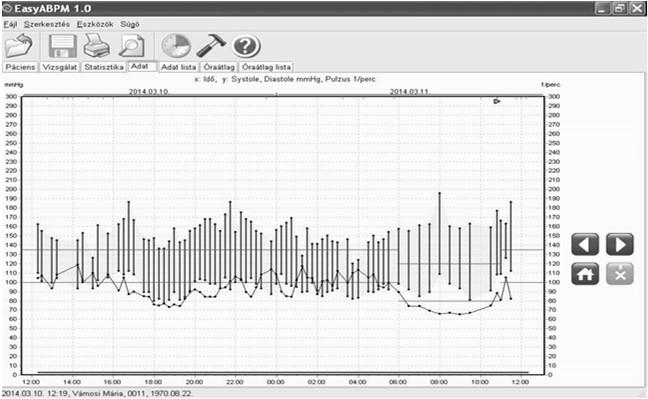The image size is (648, 399).
Task: Open print preview magnifier icon
Action: click(x=132, y=46)
